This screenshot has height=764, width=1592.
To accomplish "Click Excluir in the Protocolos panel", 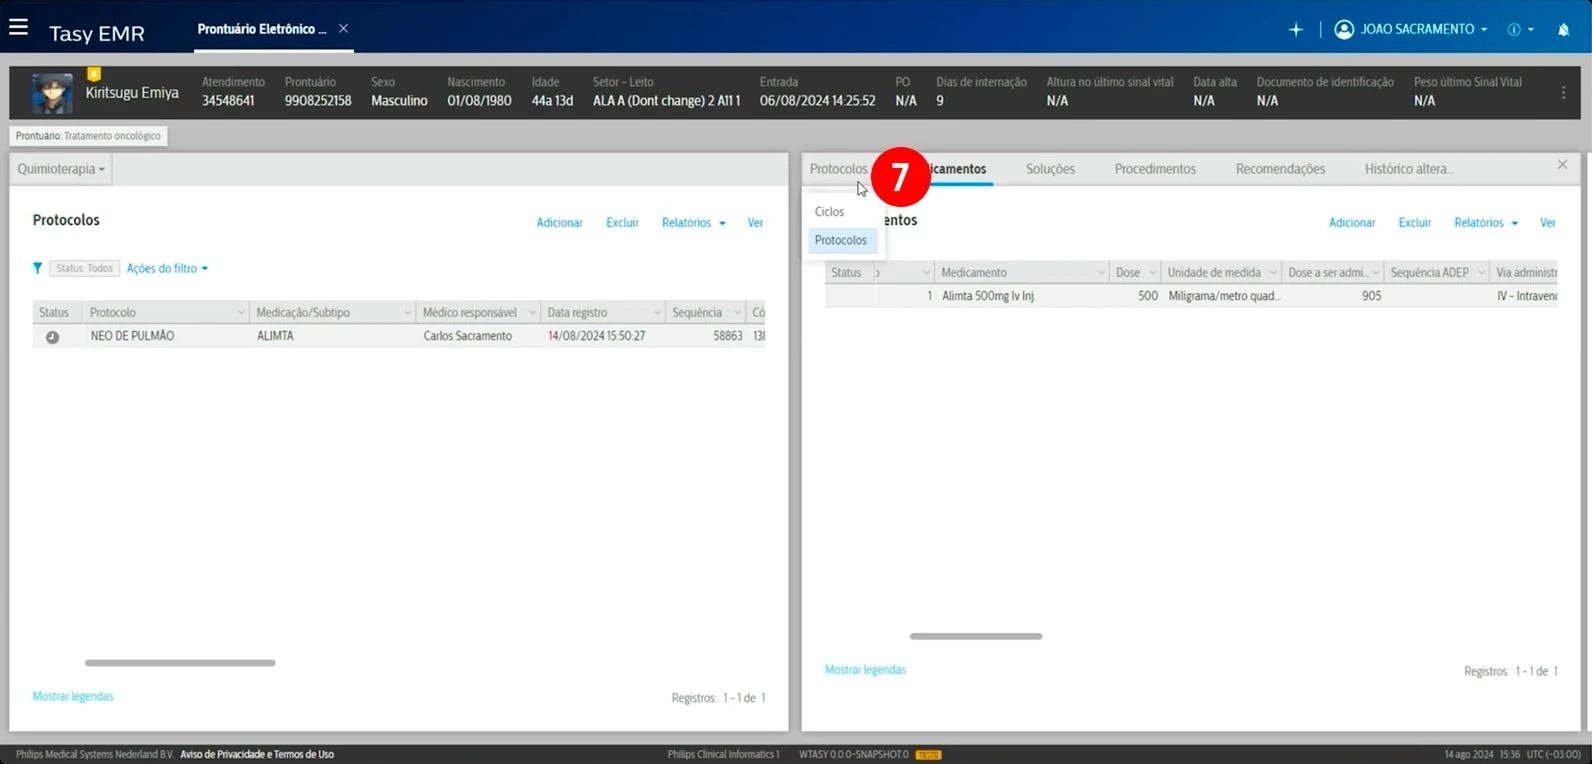I will coord(622,223).
